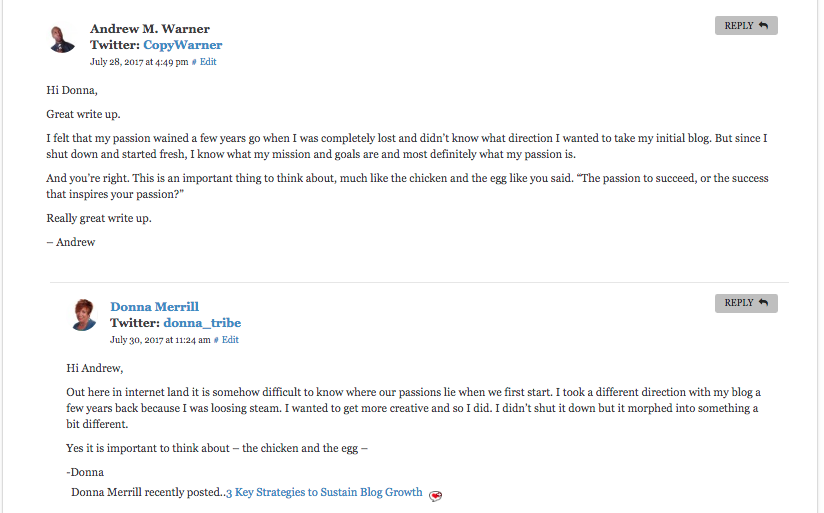
Task: Open the donna_tribe Twitter link
Action: (202, 323)
